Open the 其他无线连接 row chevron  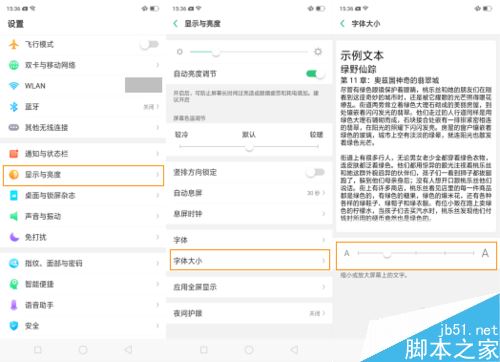point(158,127)
